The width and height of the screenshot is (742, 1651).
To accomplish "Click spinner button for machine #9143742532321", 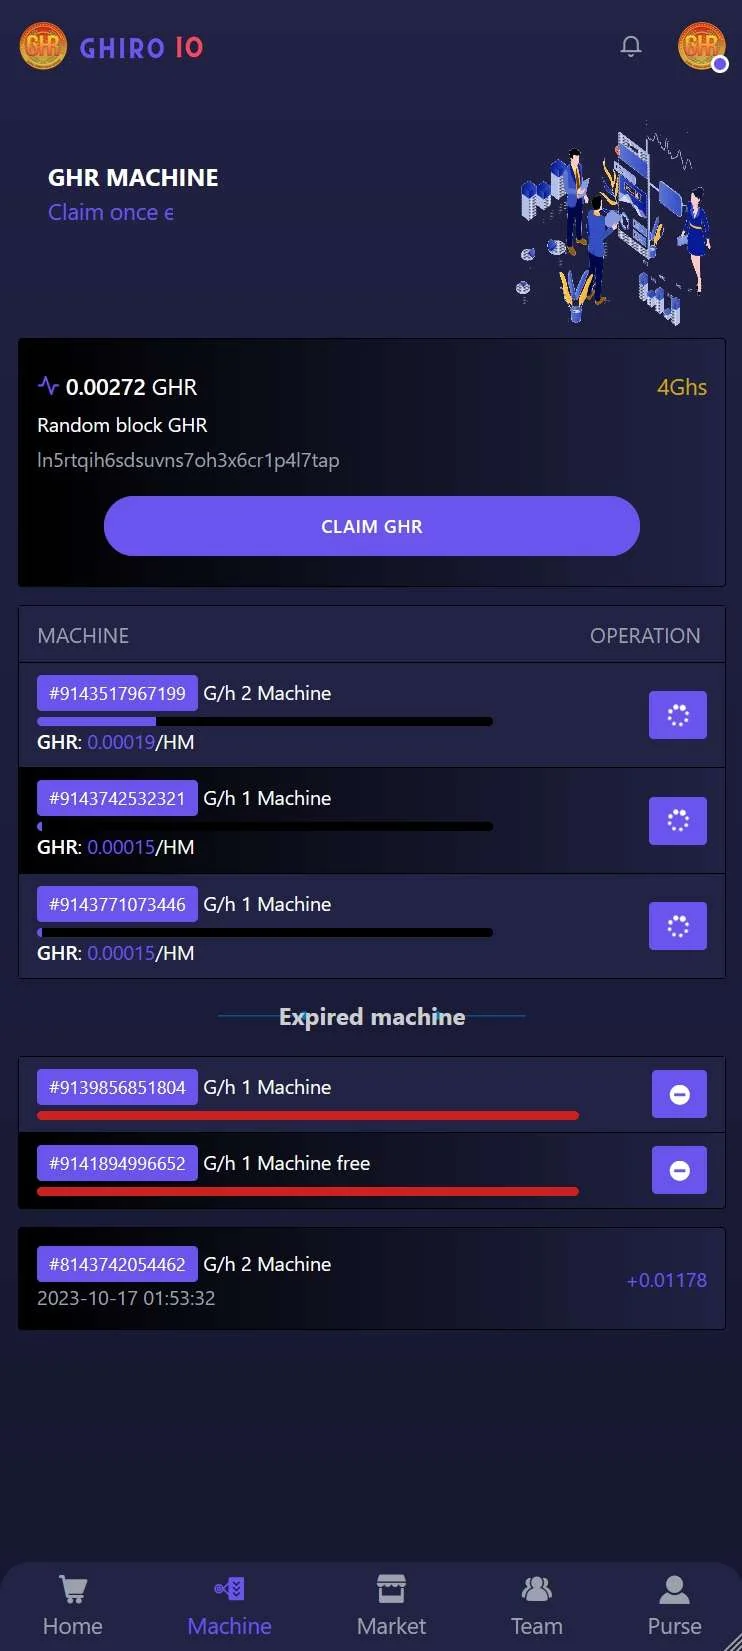I will pyautogui.click(x=678, y=821).
